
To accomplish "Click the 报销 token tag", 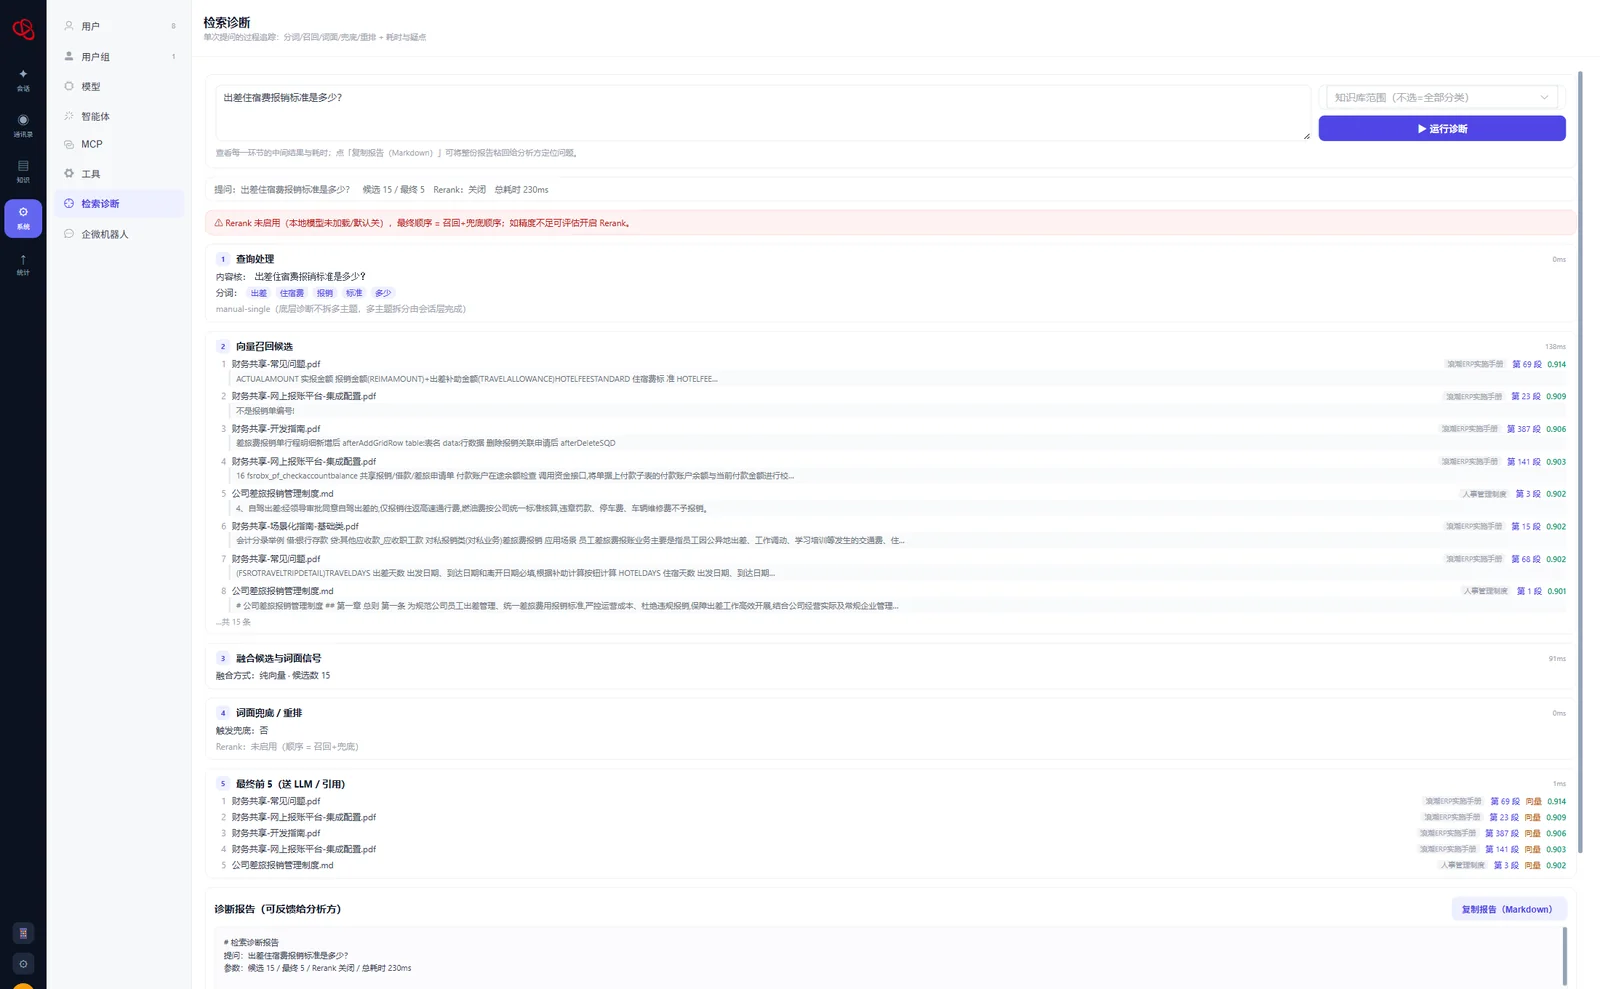I will click(325, 293).
